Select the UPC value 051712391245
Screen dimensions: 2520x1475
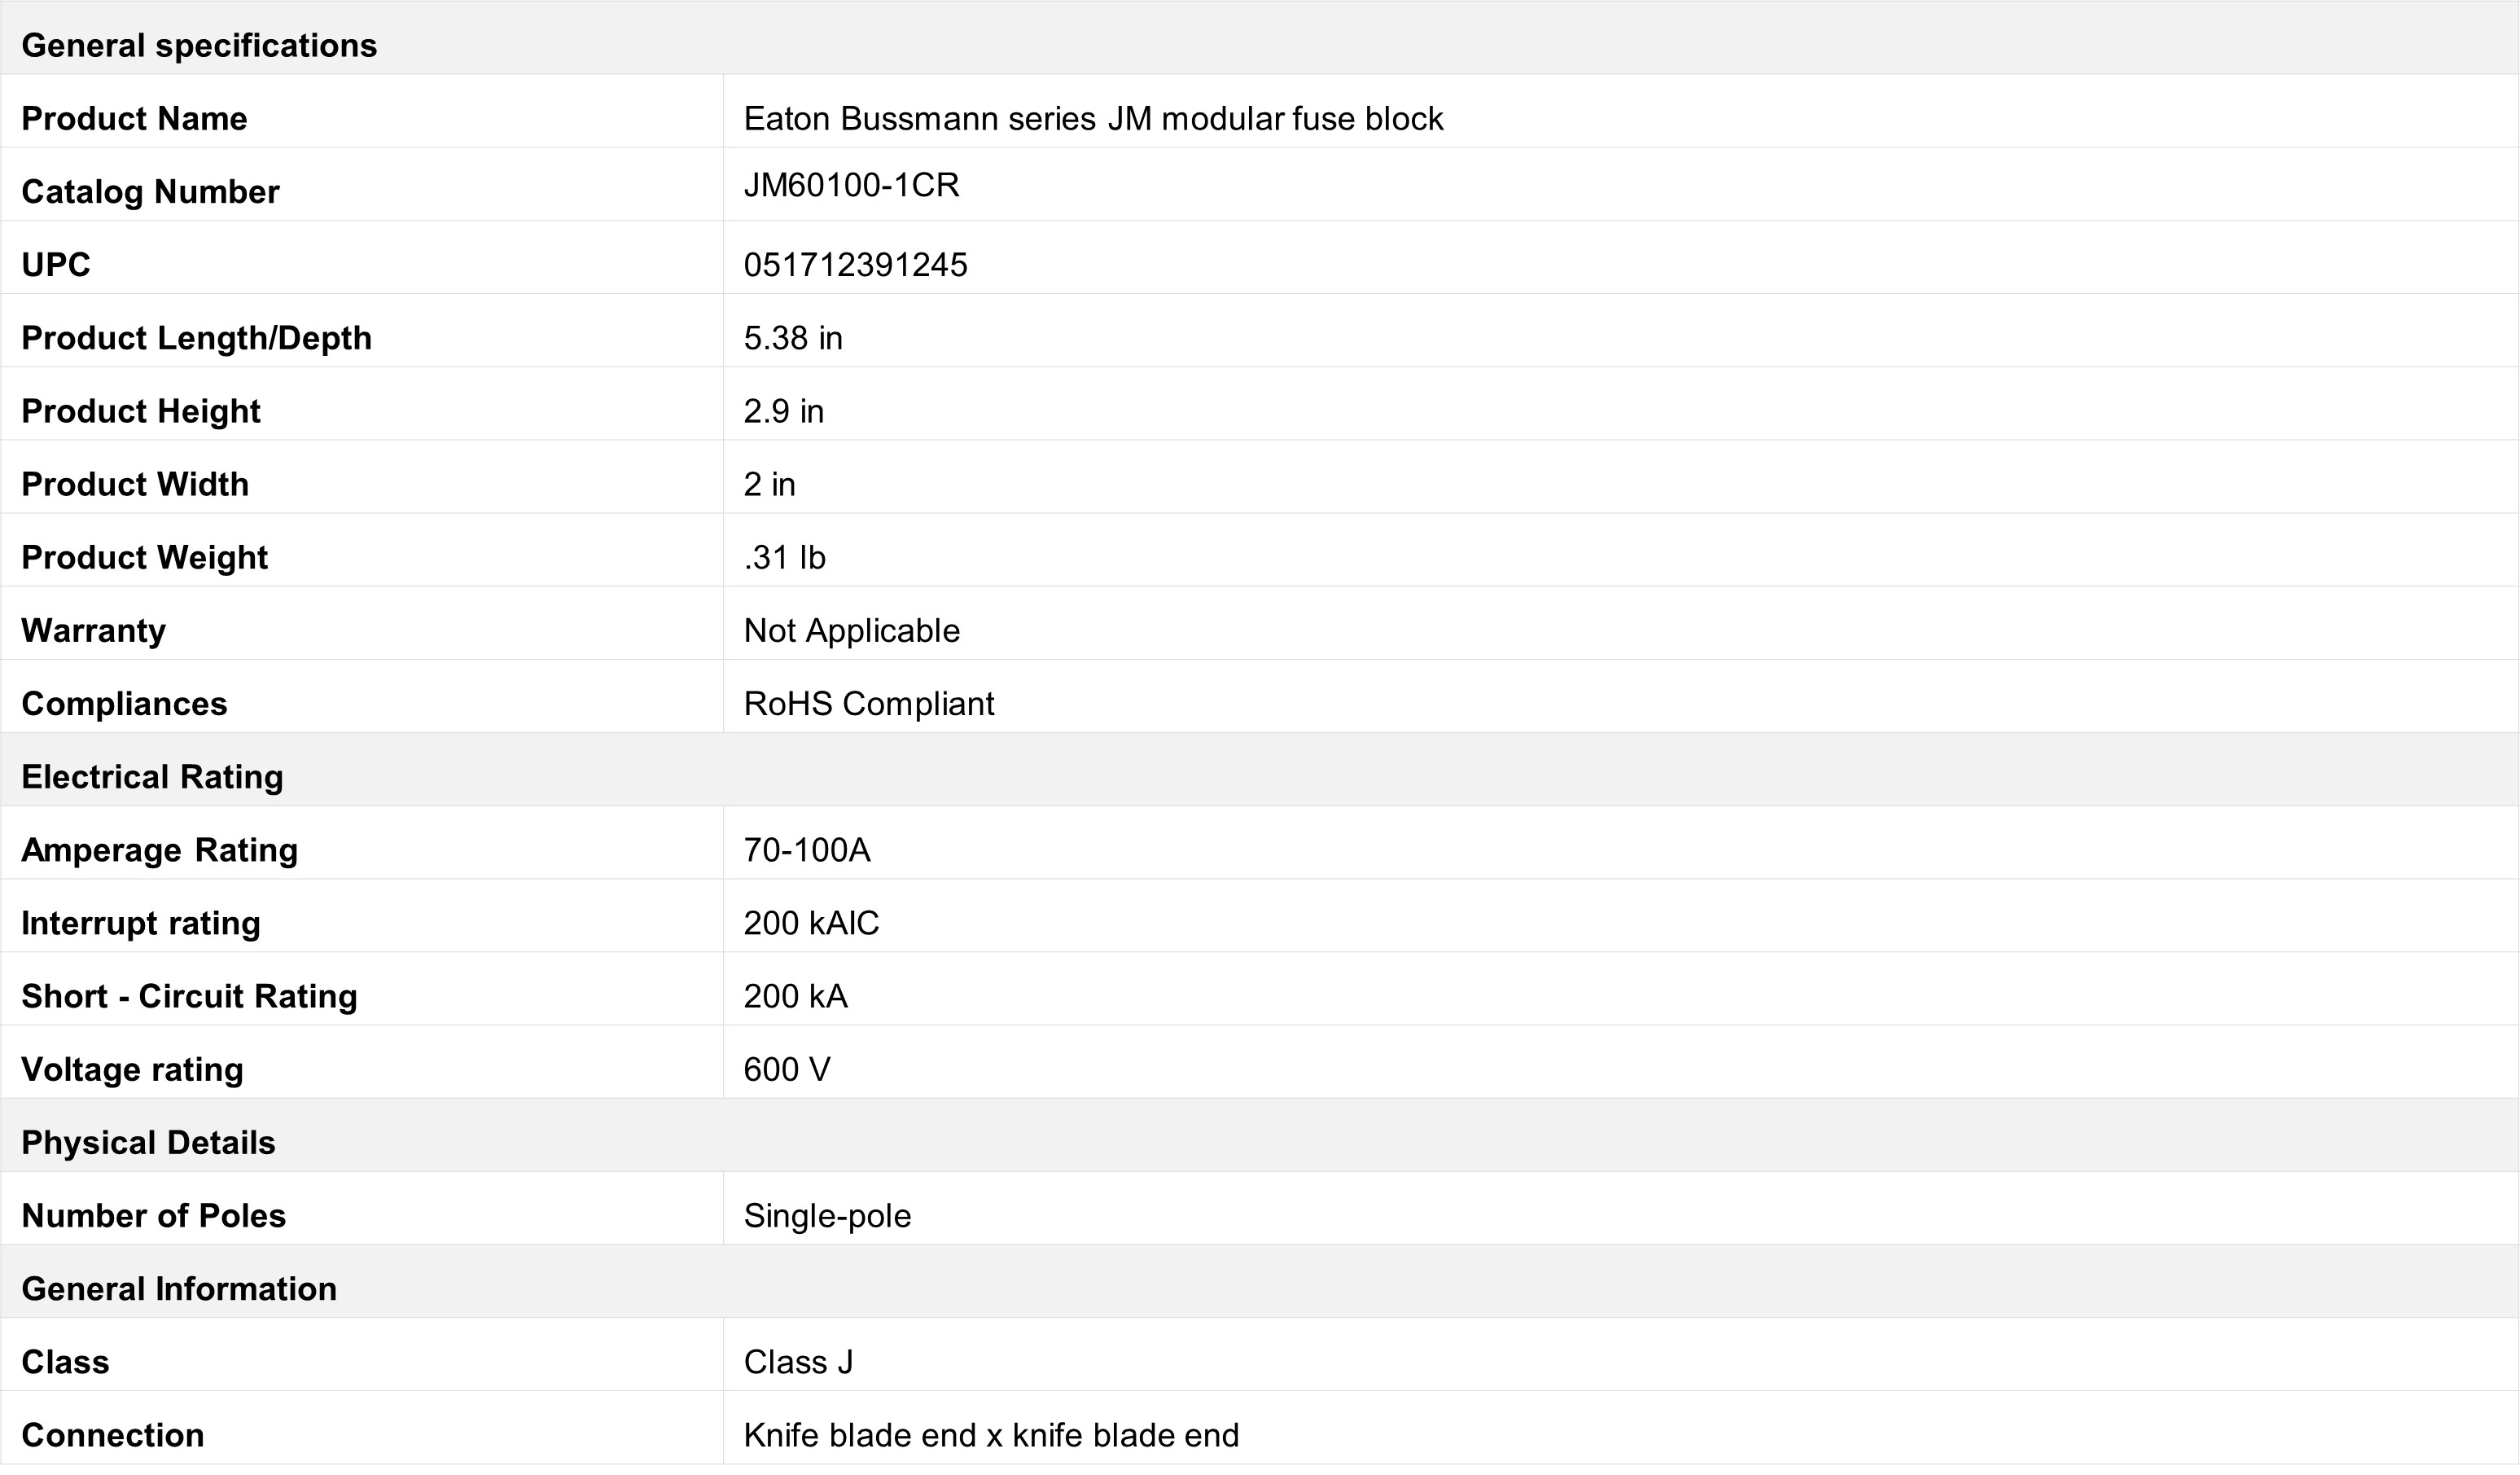tap(855, 265)
